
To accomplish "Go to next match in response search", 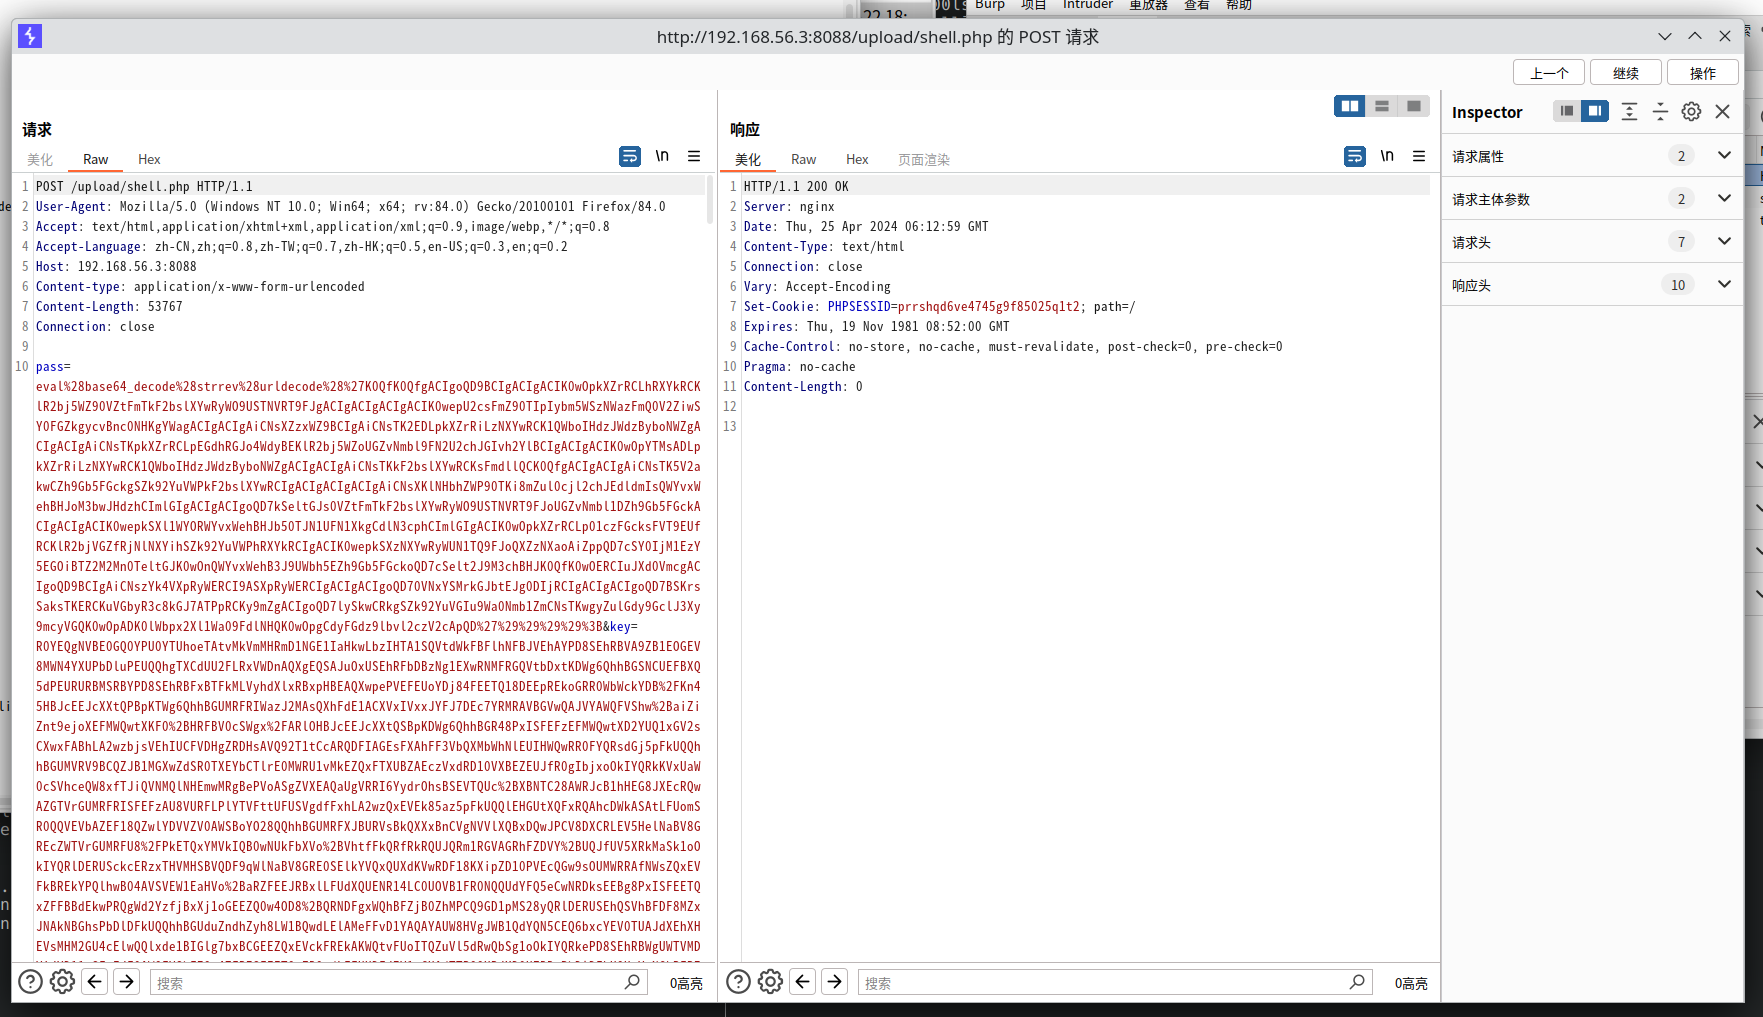I will (835, 982).
